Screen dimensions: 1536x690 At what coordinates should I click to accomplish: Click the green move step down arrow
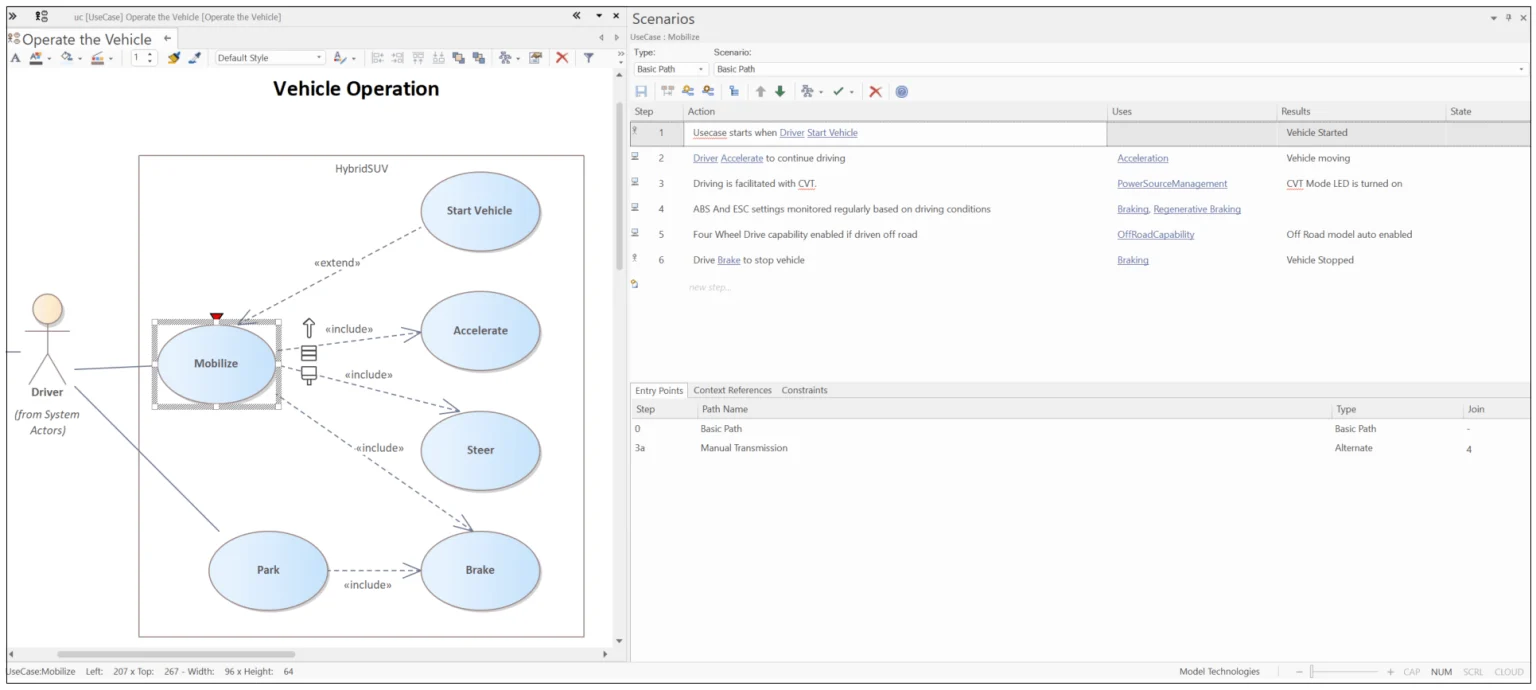pyautogui.click(x=780, y=91)
